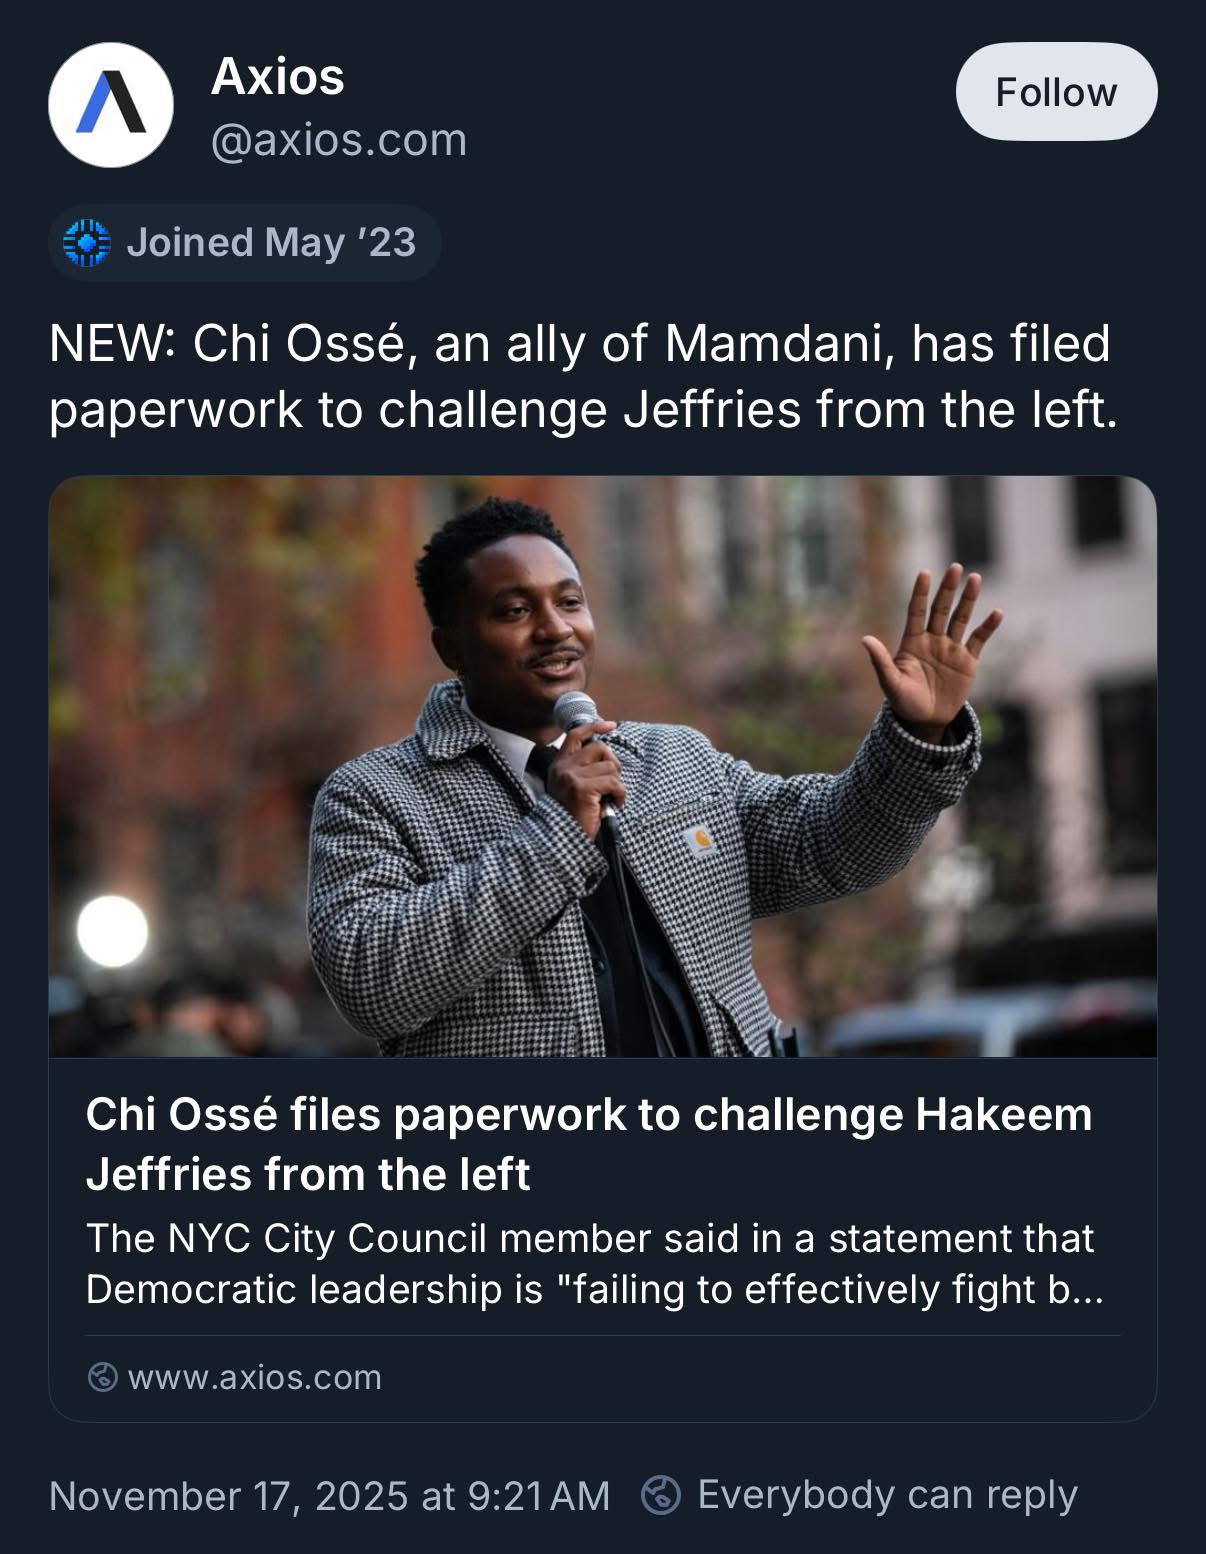
Task: Select the post text about Chi Ossé
Action: click(x=583, y=376)
